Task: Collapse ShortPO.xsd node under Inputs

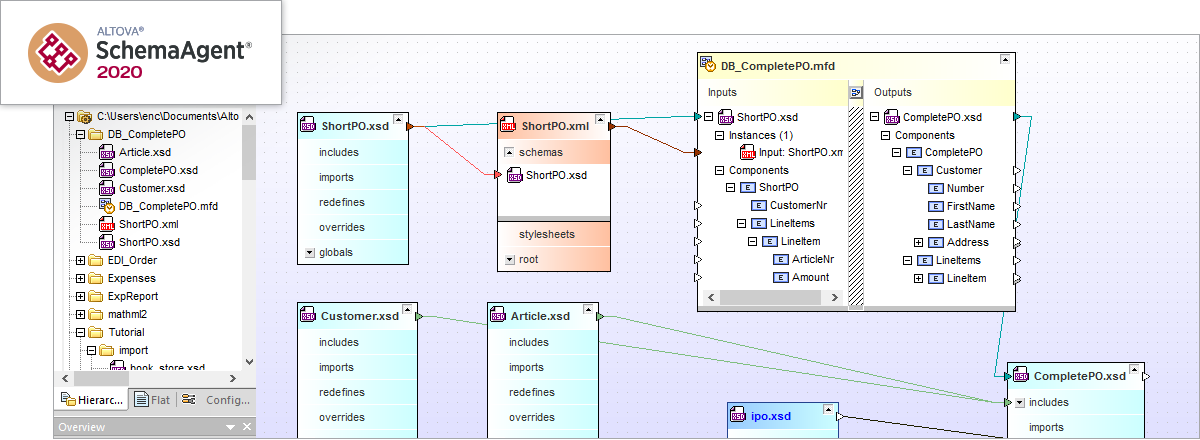Action: point(708,117)
